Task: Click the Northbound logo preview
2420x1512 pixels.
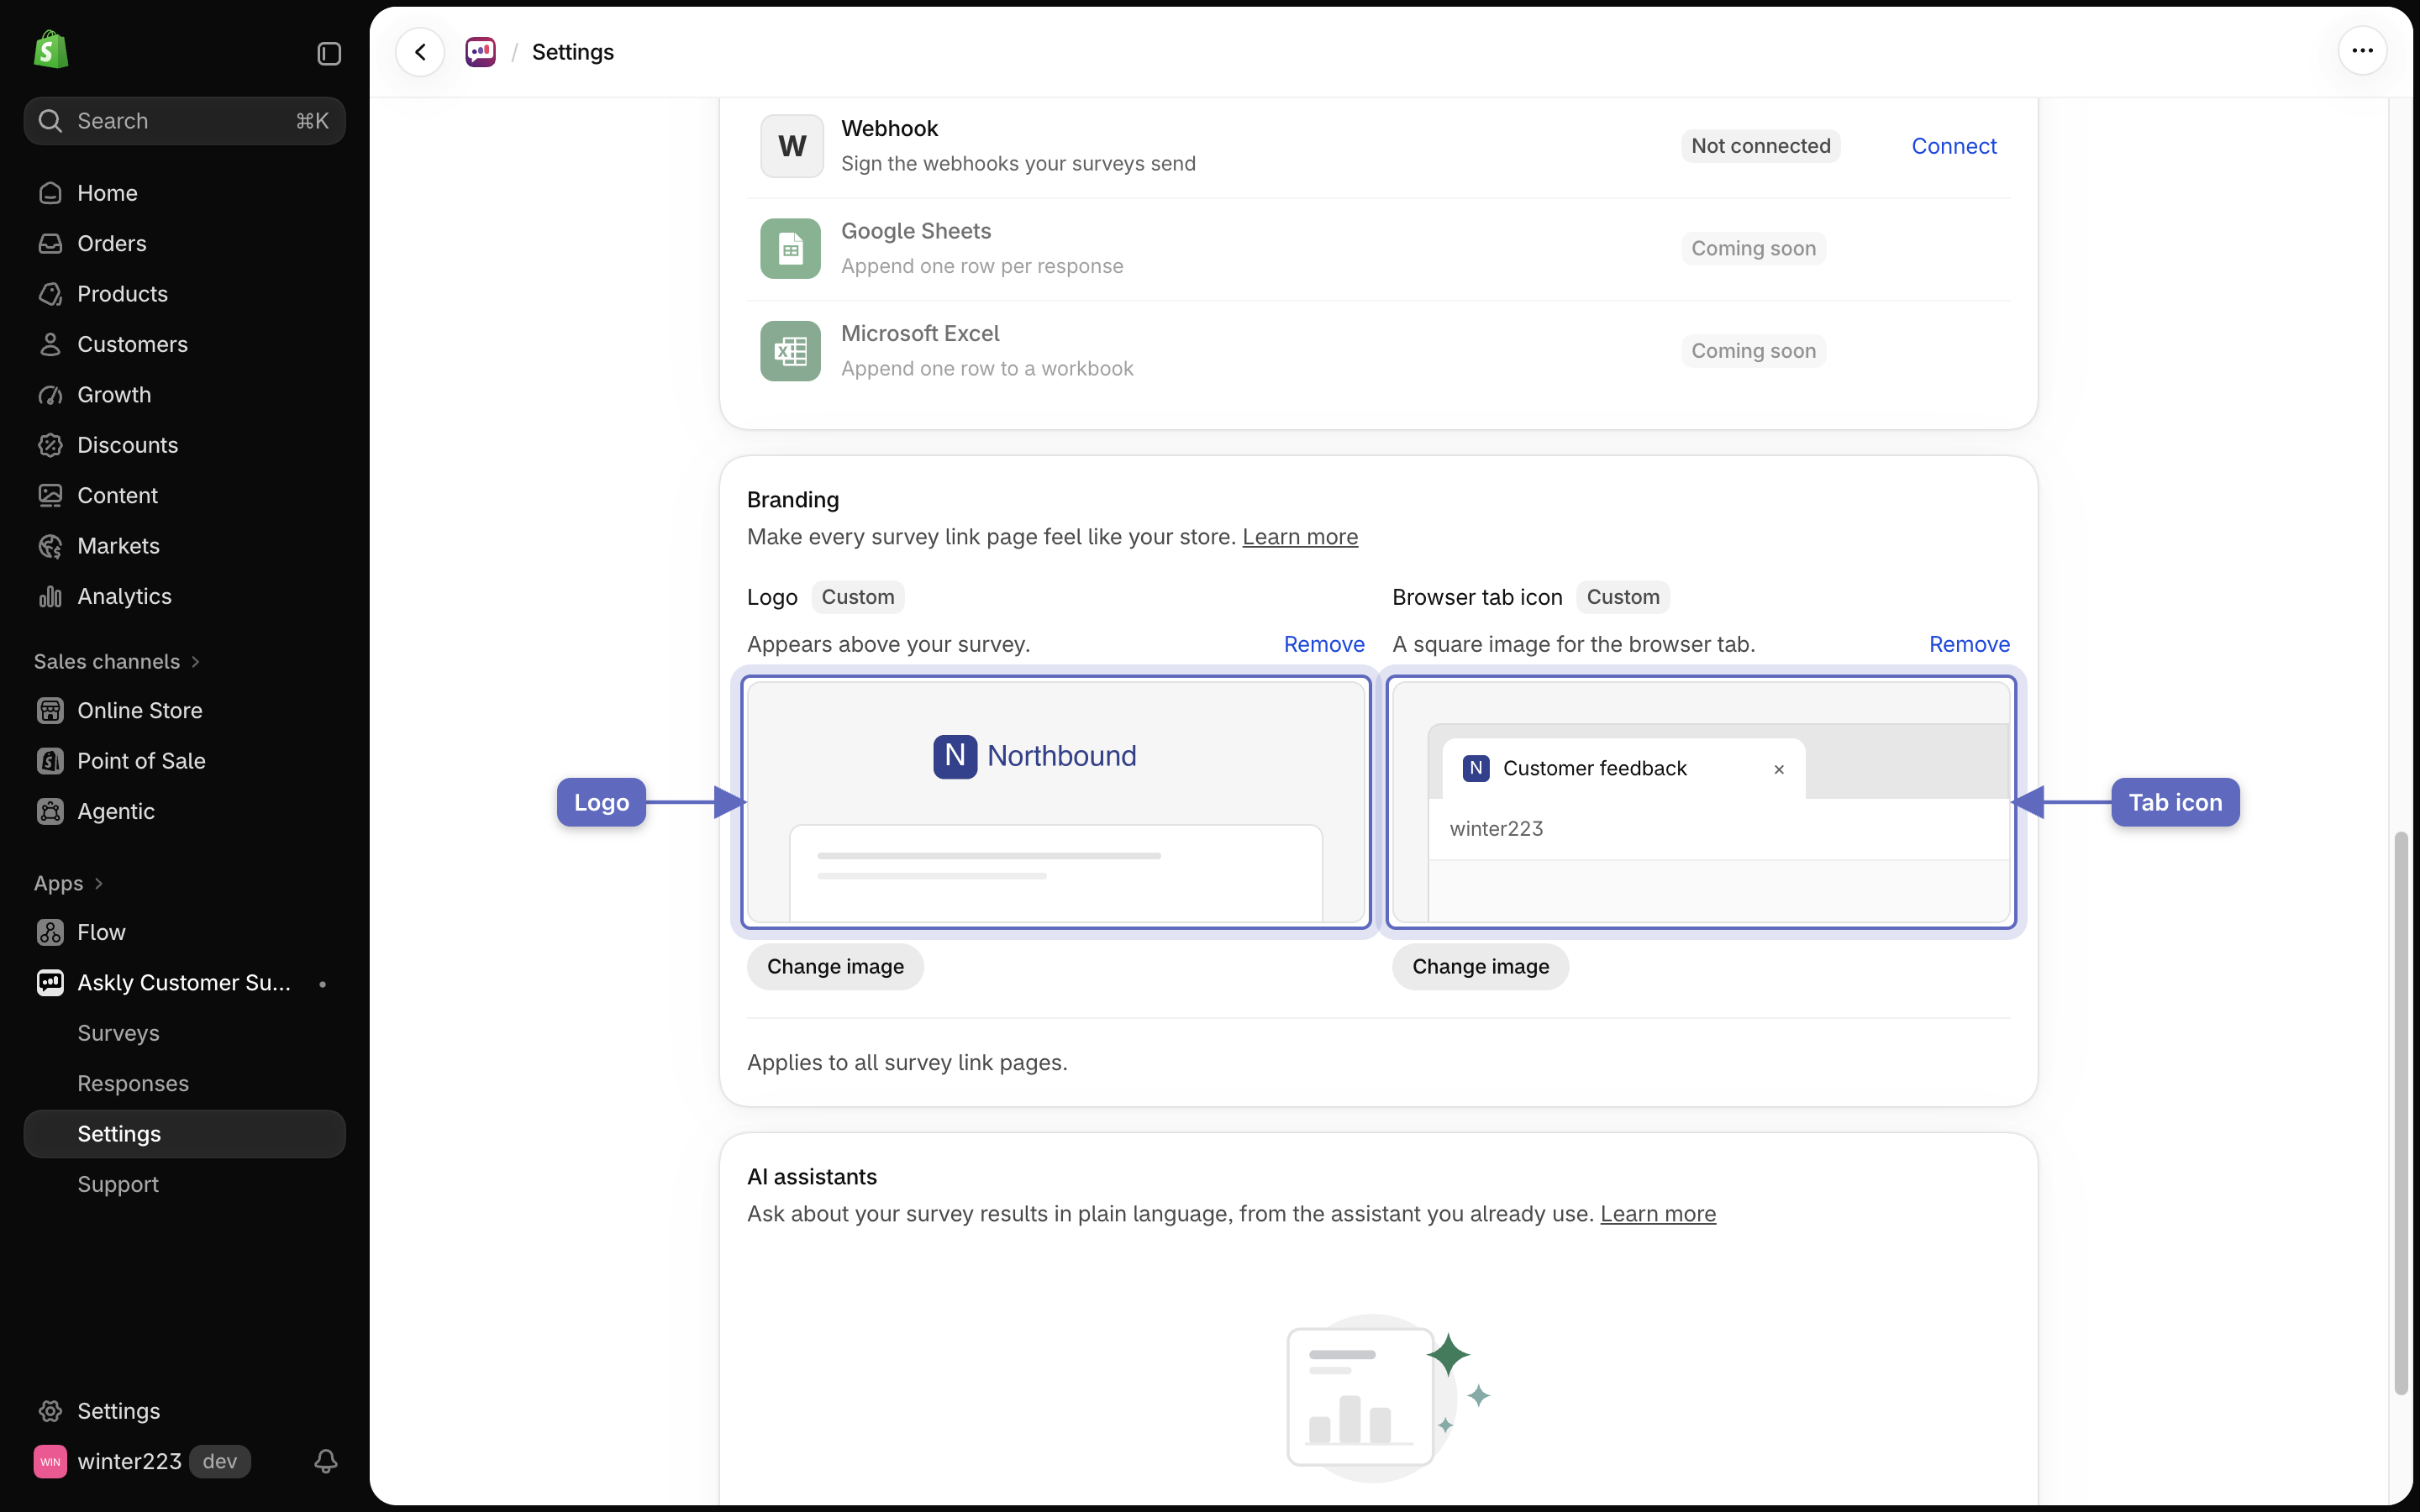Action: coord(1035,756)
